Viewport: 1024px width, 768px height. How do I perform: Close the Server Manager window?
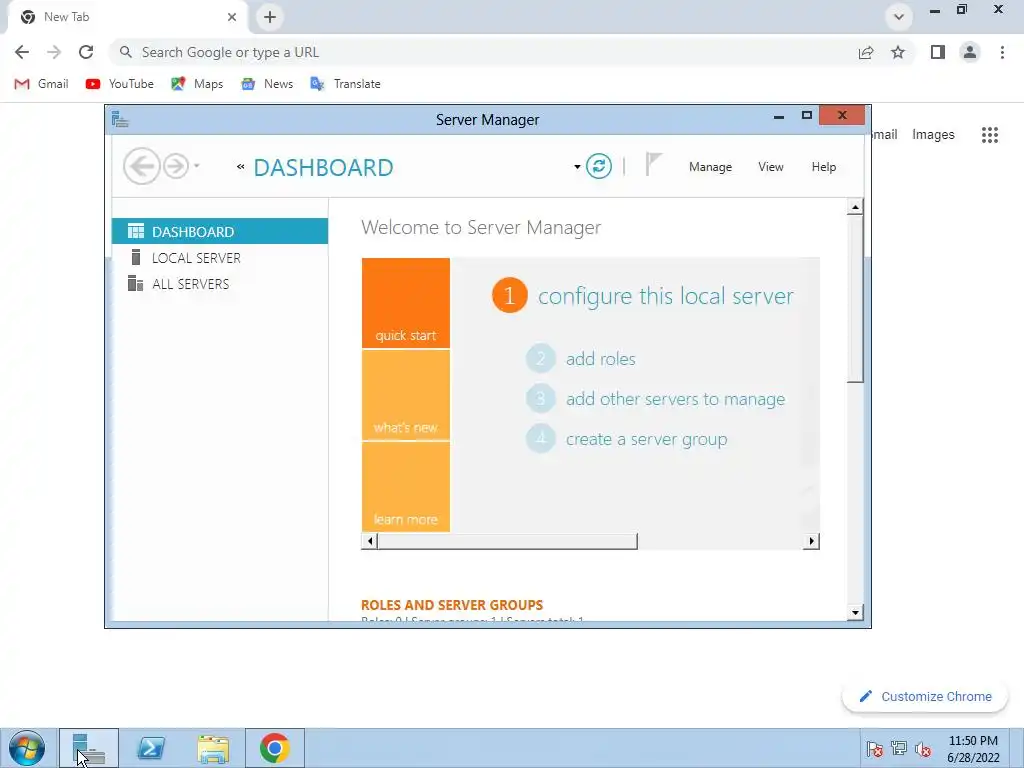pyautogui.click(x=842, y=116)
